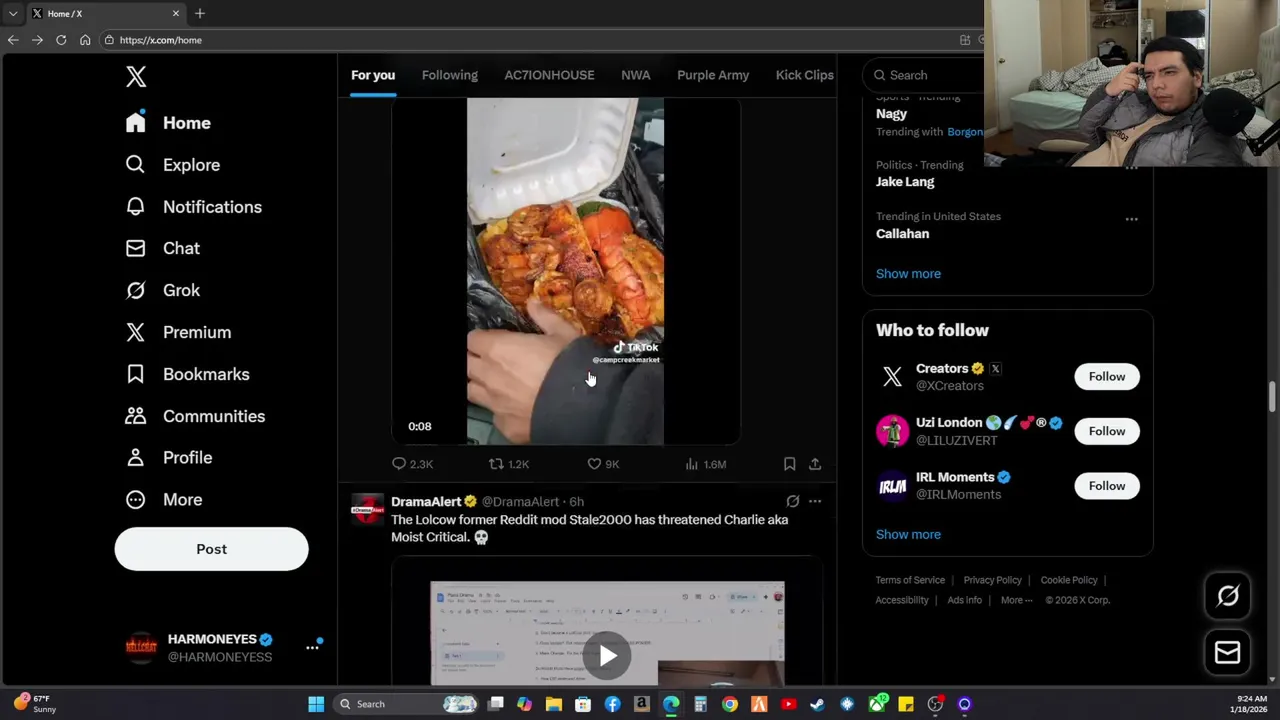Viewport: 1280px width, 720px height.
Task: Go back in the browser
Action: [13, 40]
